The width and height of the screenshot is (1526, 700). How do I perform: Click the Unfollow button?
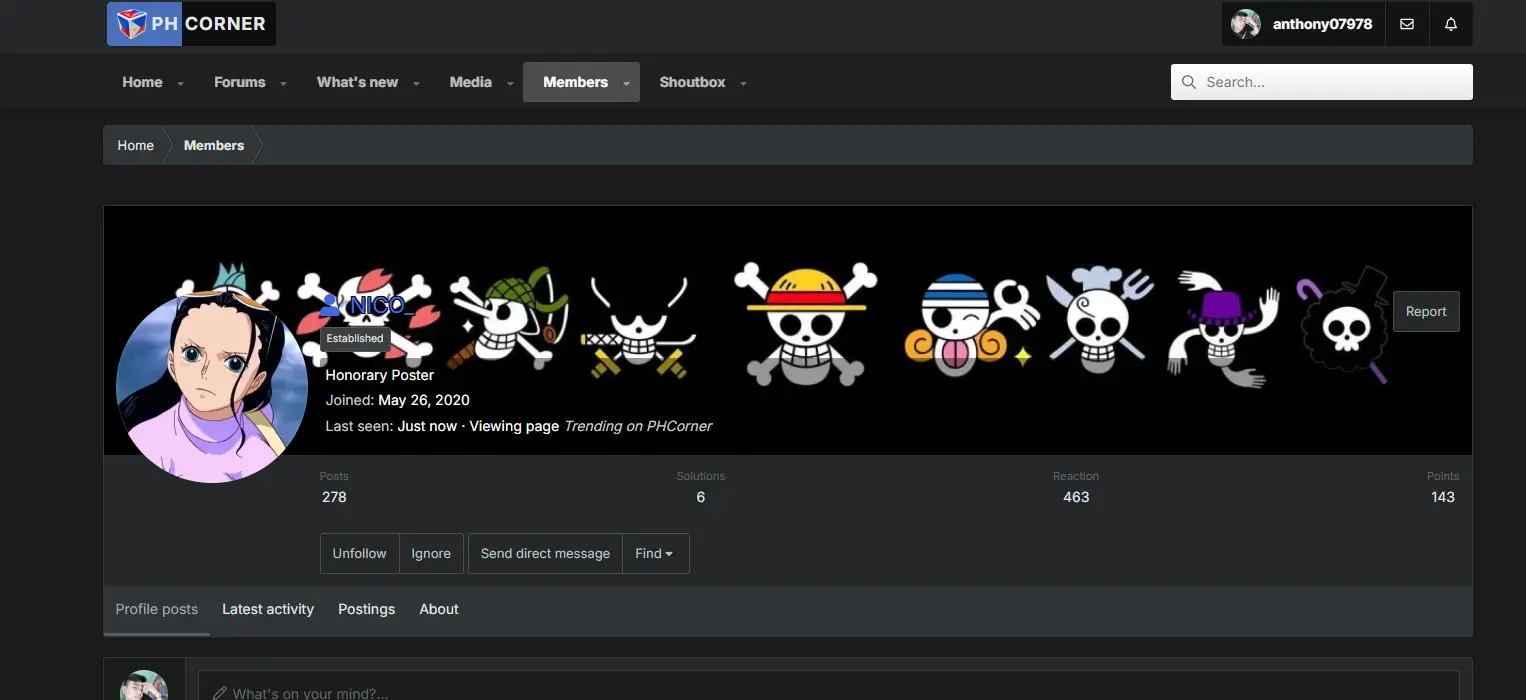coord(359,554)
